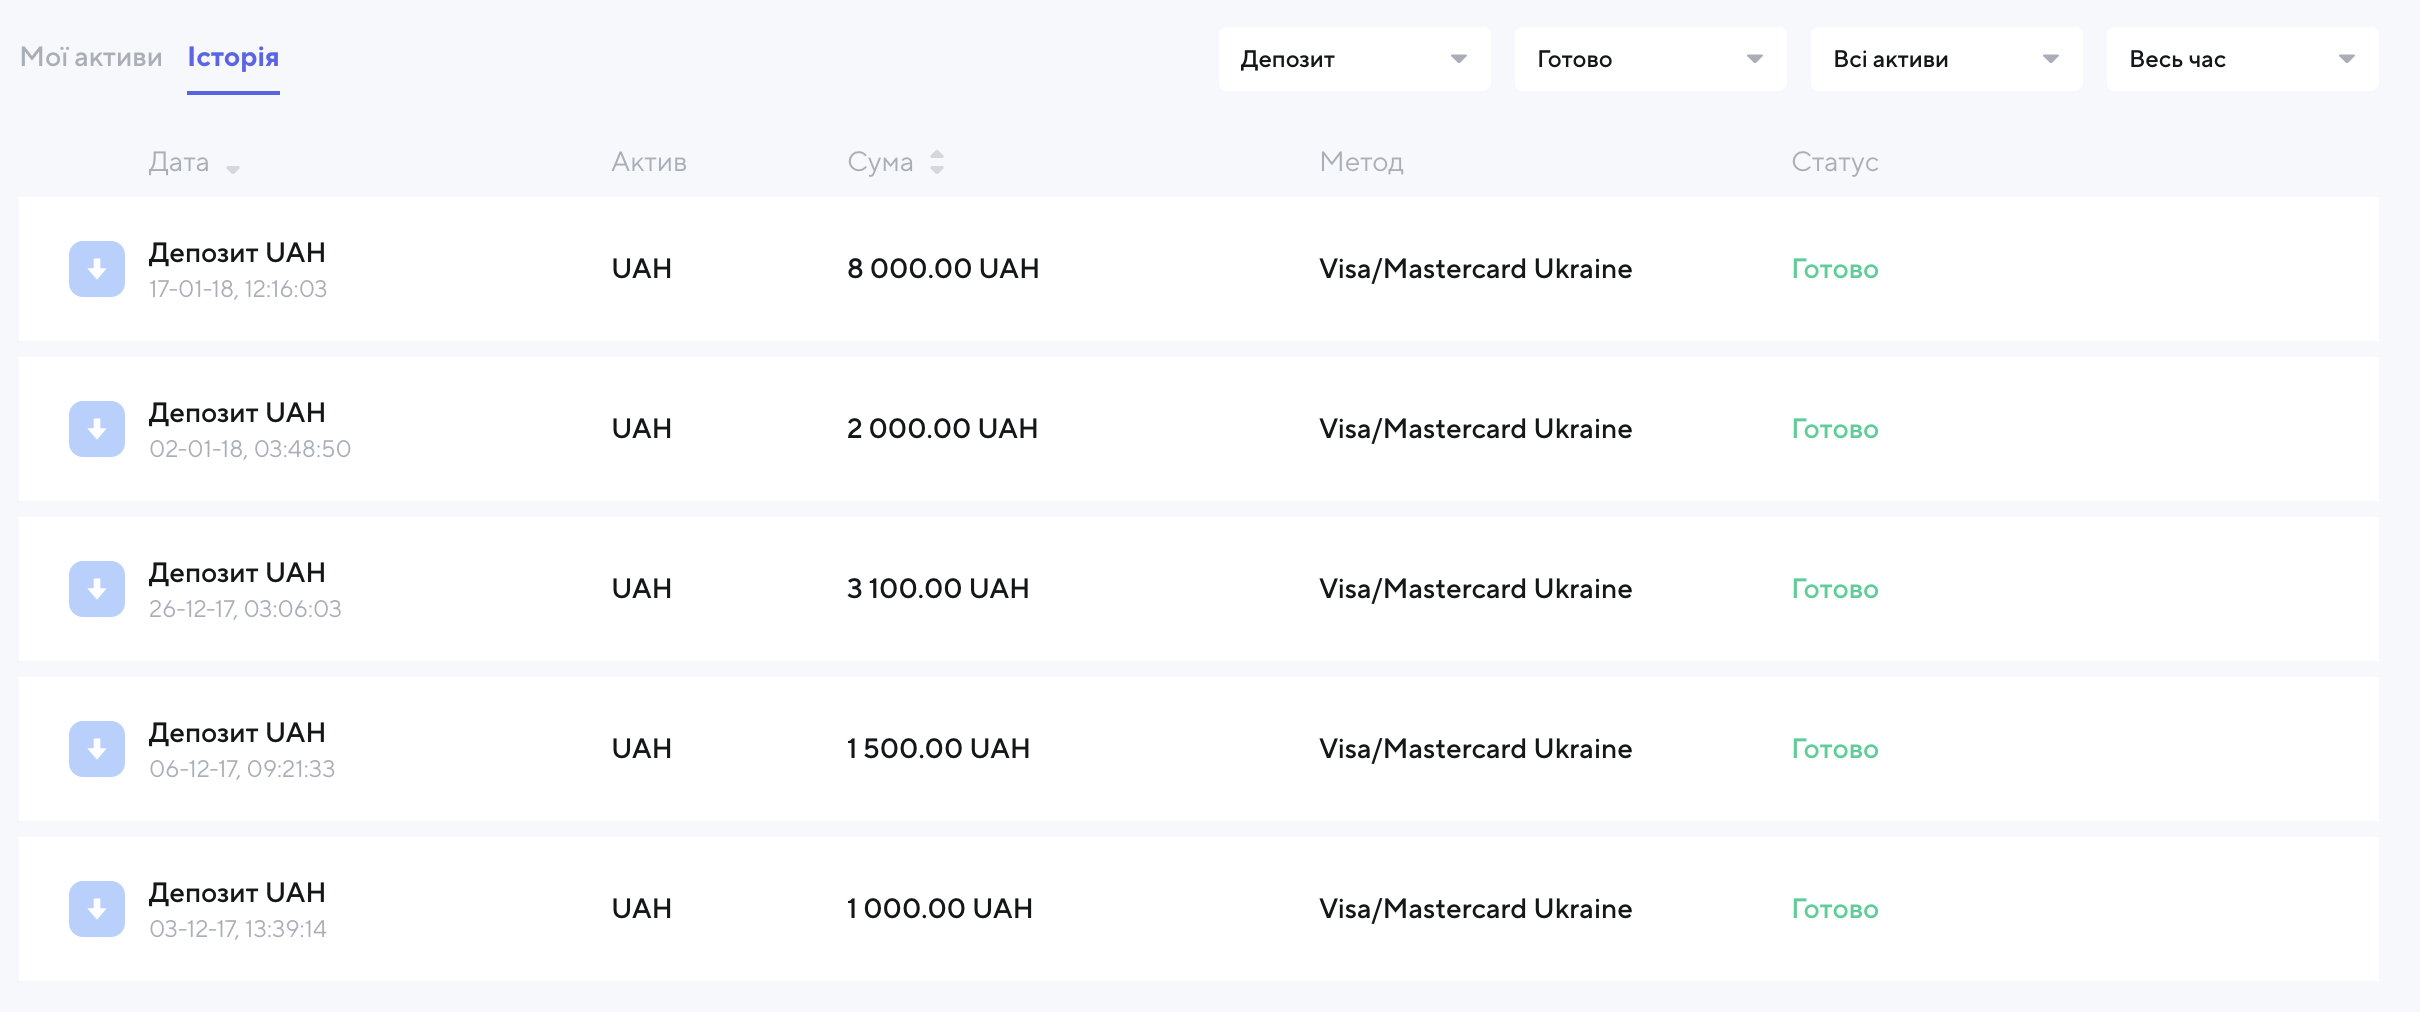This screenshot has height=1012, width=2420.
Task: Sort by Дата using arrow icon
Action: [x=233, y=169]
